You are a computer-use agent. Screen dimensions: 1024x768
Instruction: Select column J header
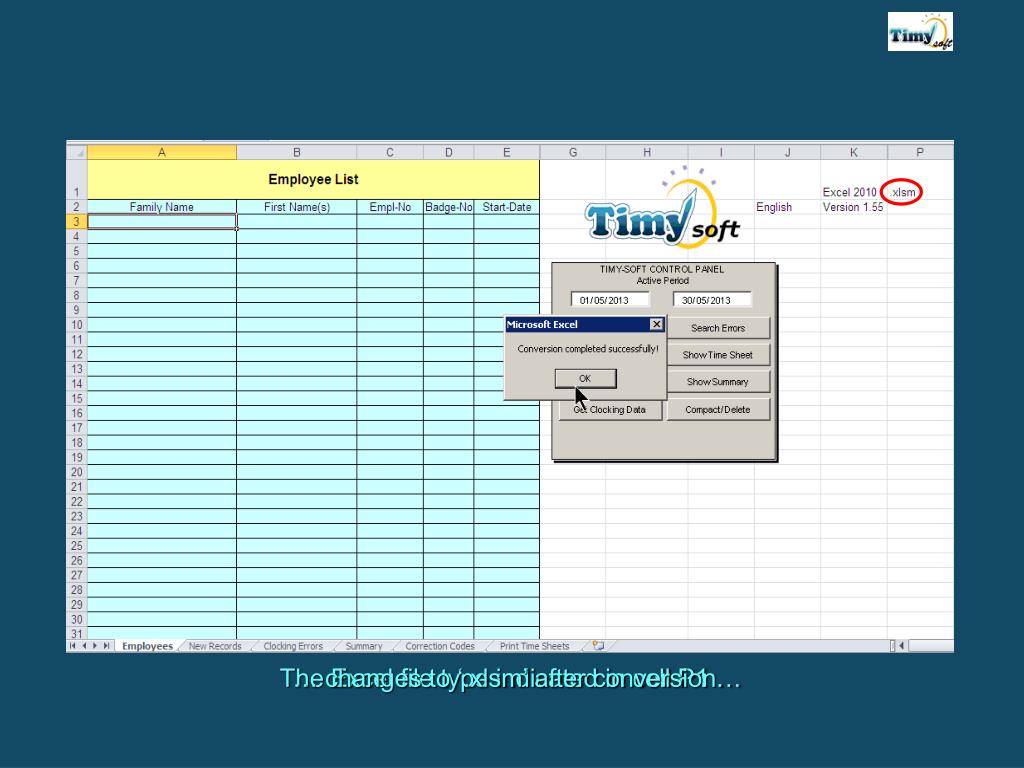click(x=788, y=152)
